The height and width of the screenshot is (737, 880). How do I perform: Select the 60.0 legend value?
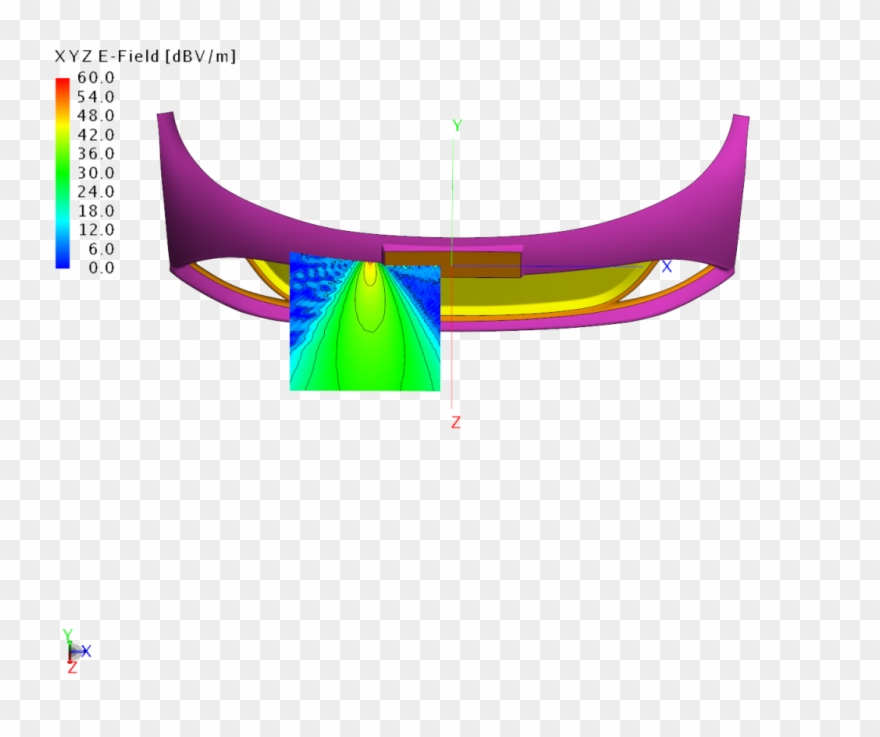point(95,77)
